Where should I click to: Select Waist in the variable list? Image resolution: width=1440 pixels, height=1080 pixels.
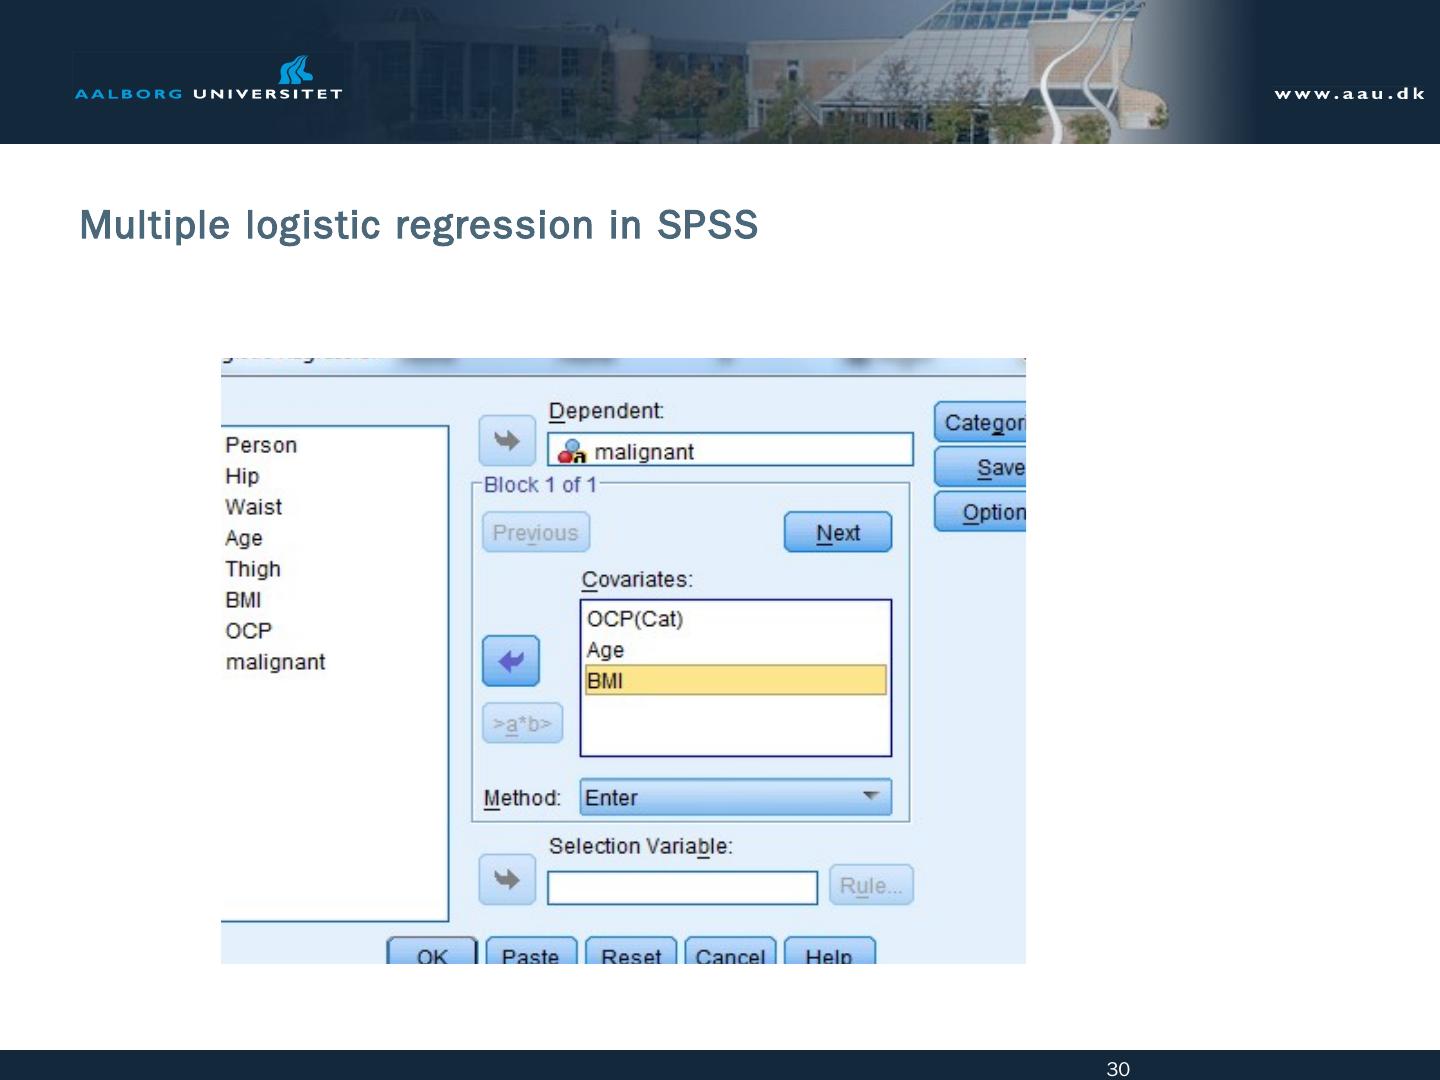(254, 507)
